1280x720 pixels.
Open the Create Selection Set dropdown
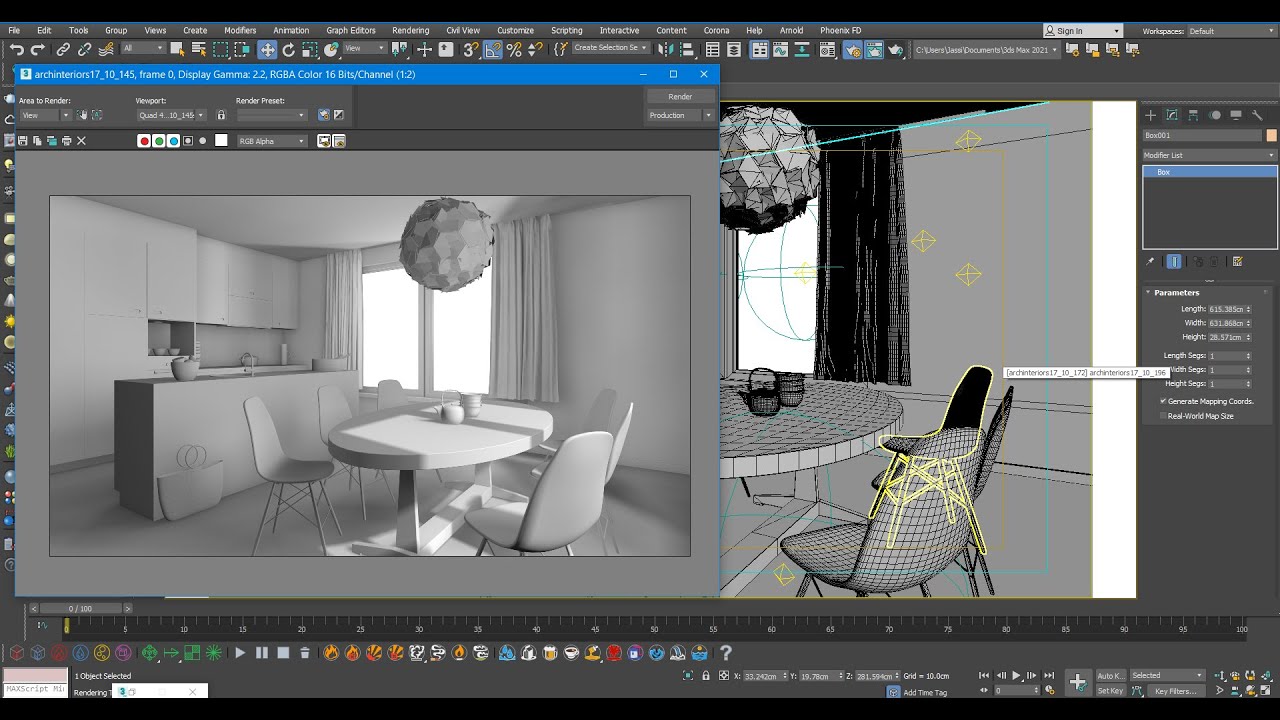[609, 48]
